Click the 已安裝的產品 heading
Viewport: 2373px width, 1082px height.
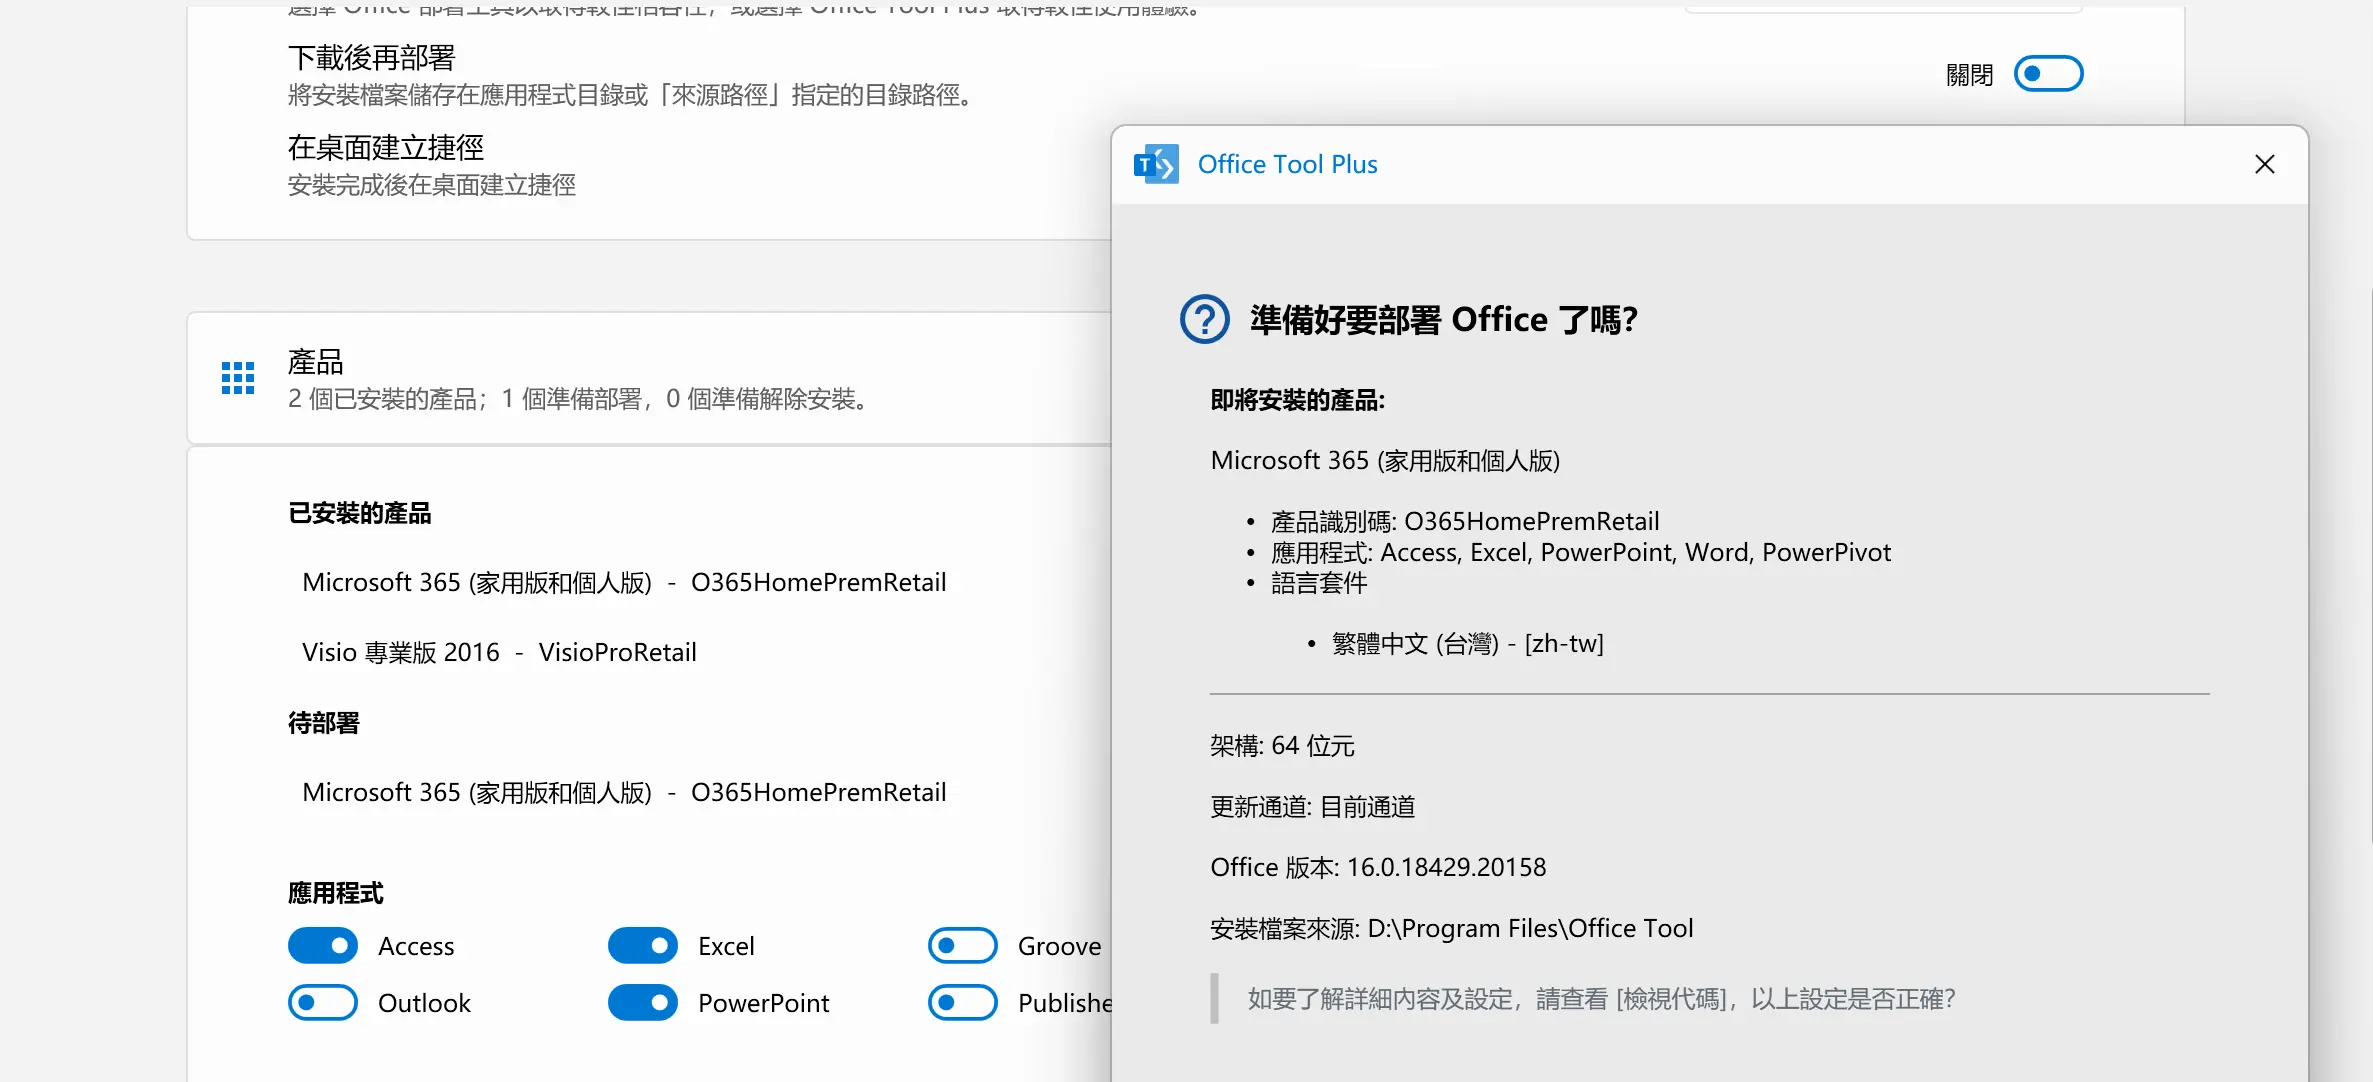(360, 514)
